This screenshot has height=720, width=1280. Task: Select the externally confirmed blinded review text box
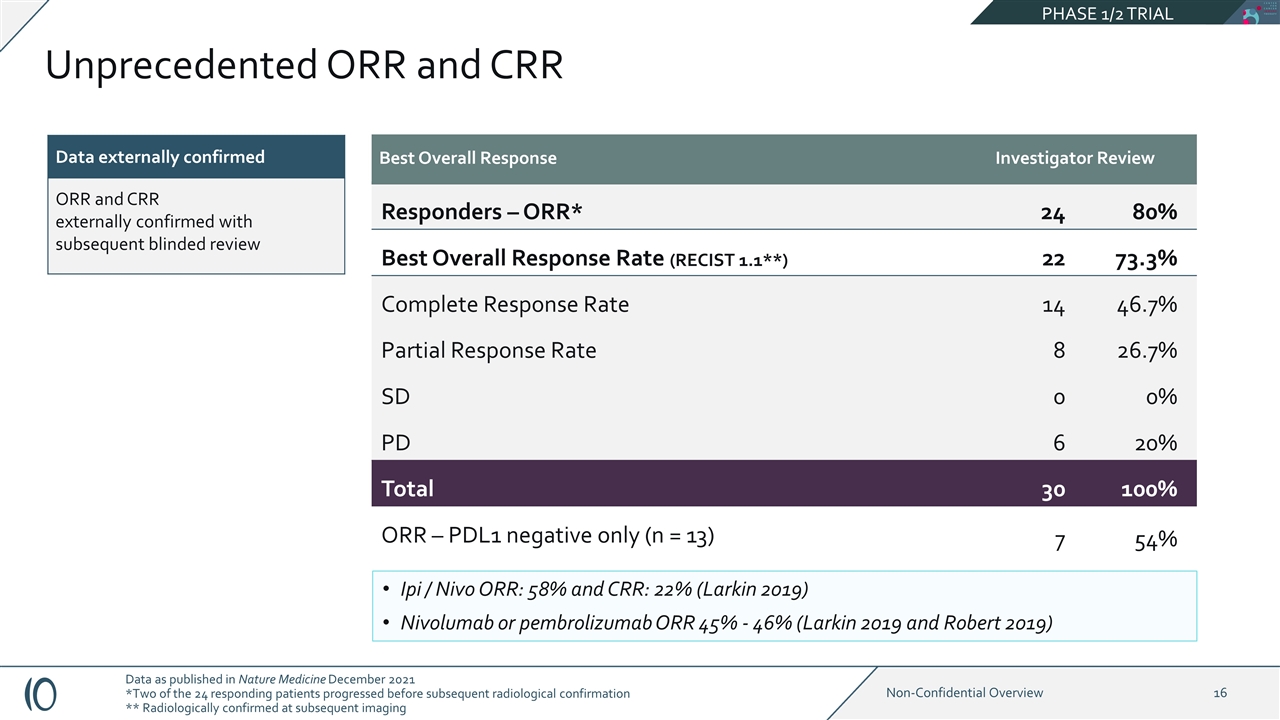coord(196,226)
